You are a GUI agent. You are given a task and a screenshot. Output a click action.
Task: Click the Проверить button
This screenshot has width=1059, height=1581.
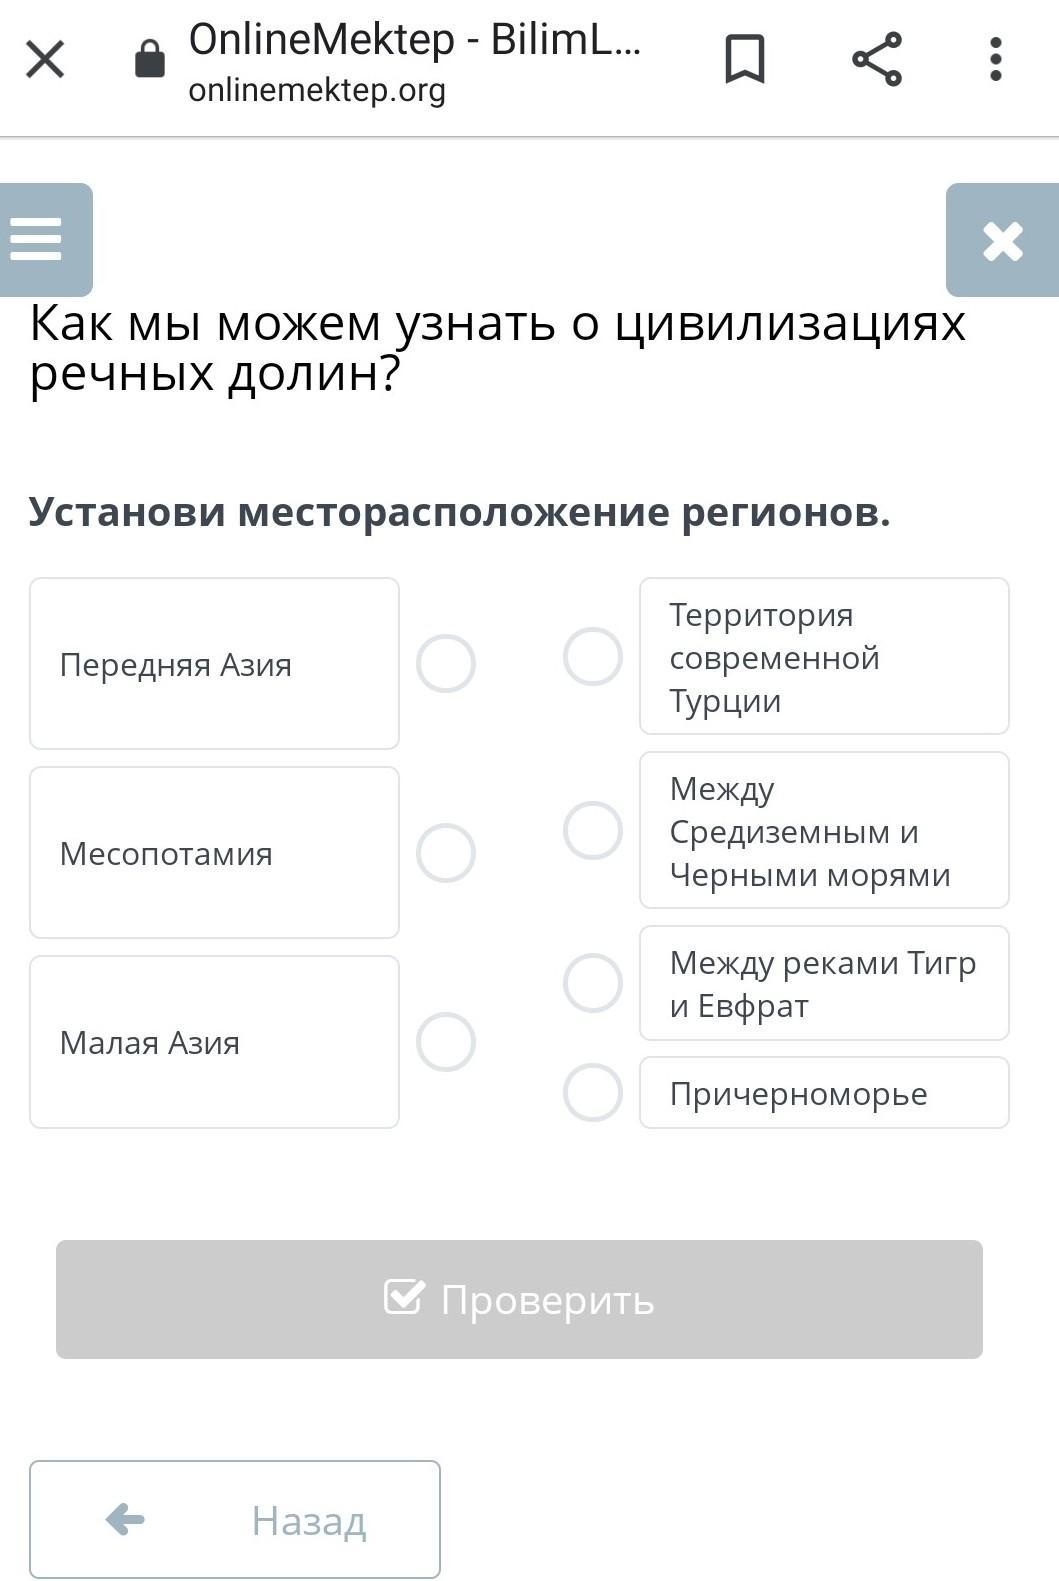519,1299
